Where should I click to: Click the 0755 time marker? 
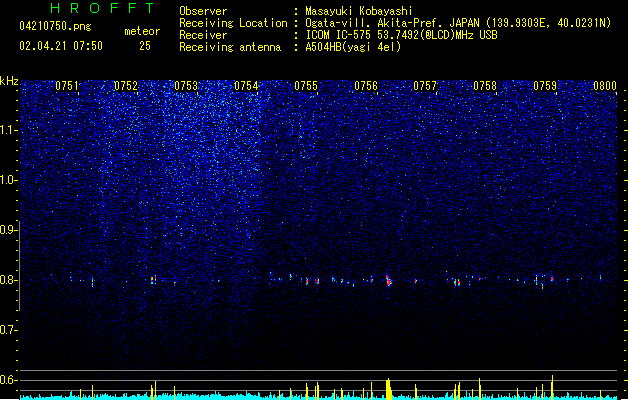tap(306, 86)
